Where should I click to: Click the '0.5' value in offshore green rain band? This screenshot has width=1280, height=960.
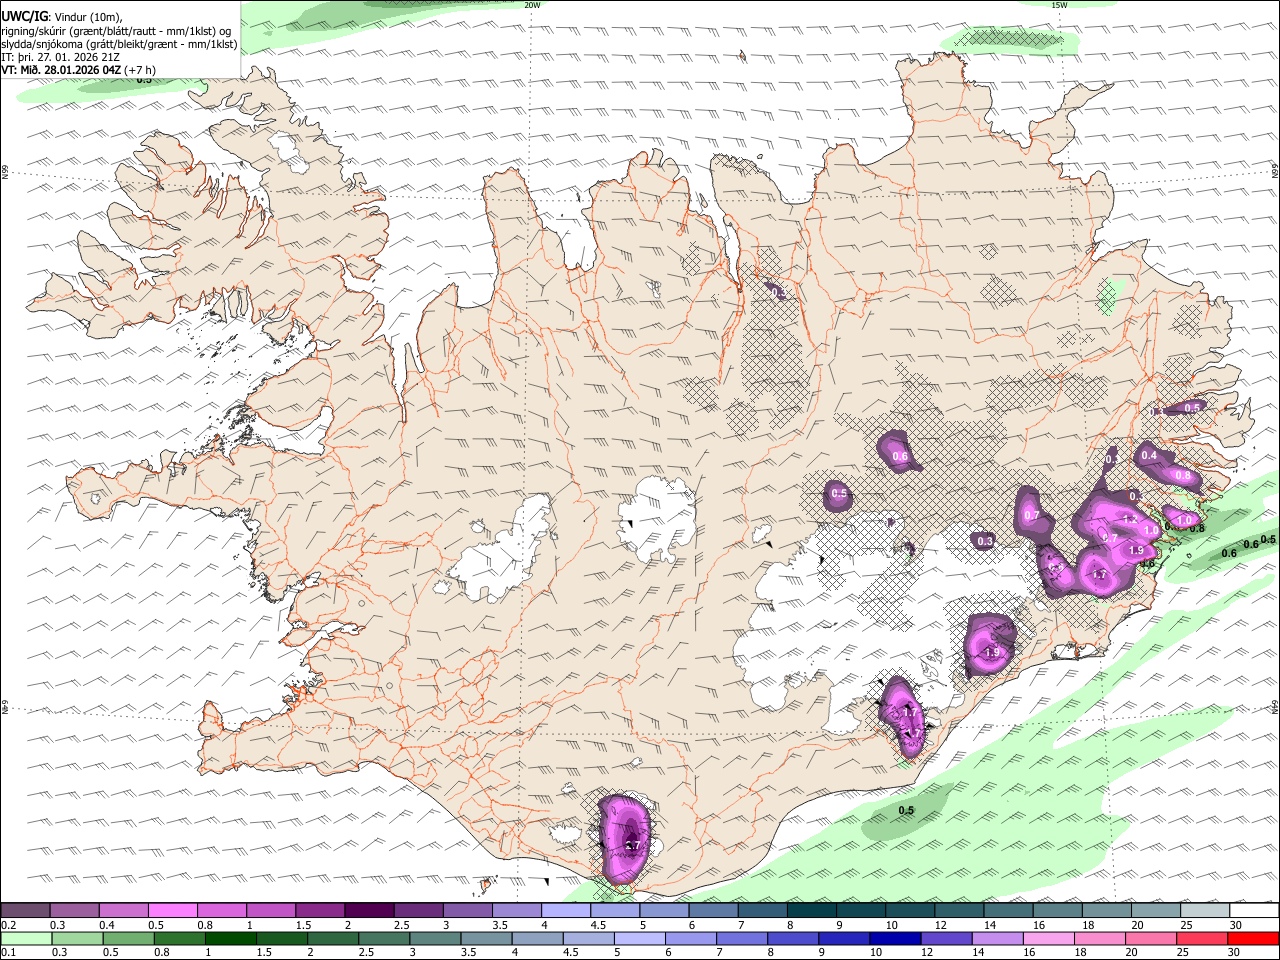click(x=906, y=810)
